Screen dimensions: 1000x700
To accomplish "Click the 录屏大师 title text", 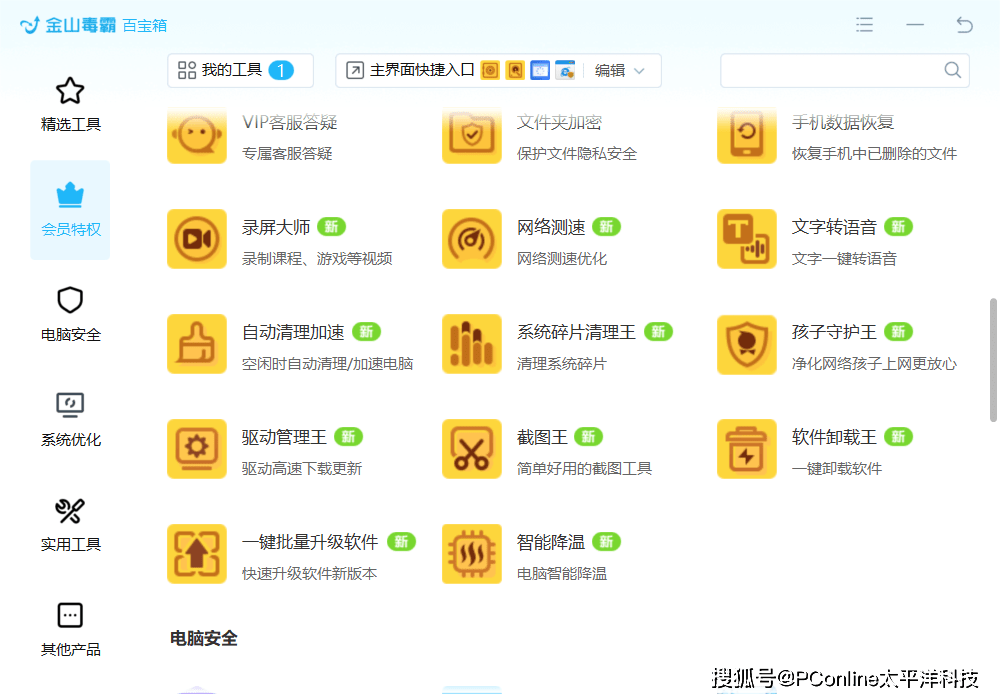I will click(276, 227).
